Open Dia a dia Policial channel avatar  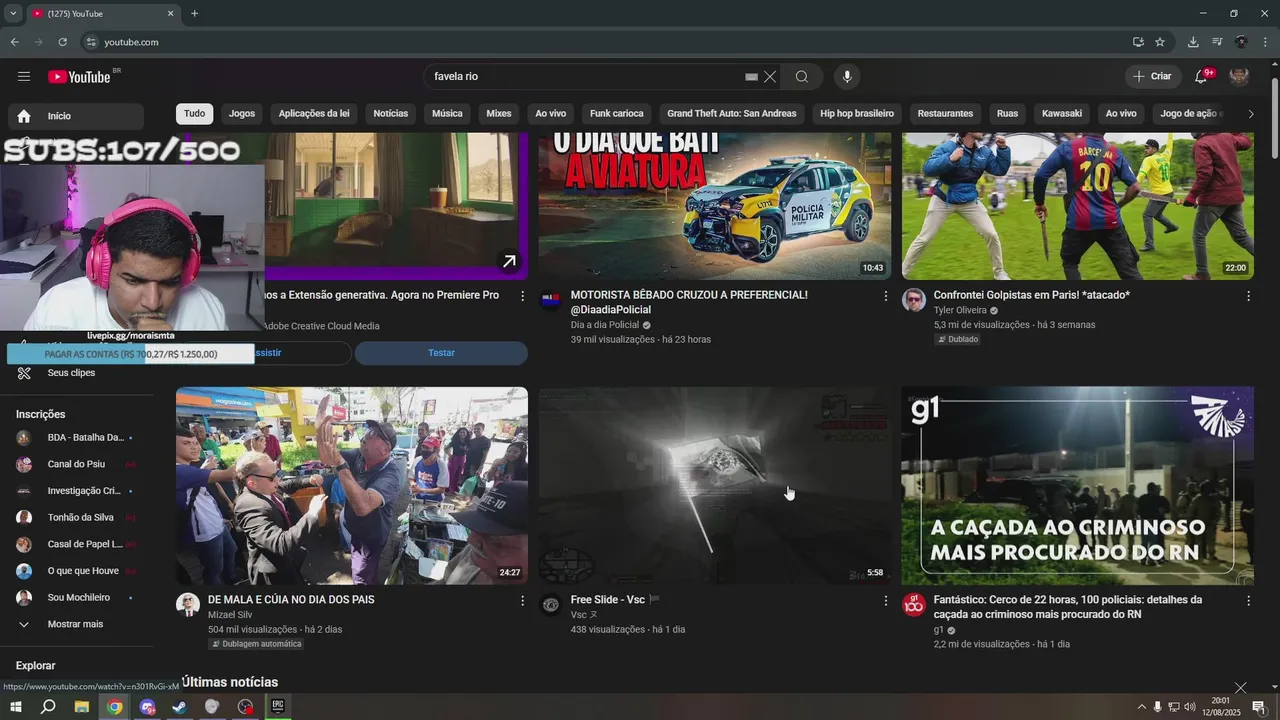click(x=551, y=300)
